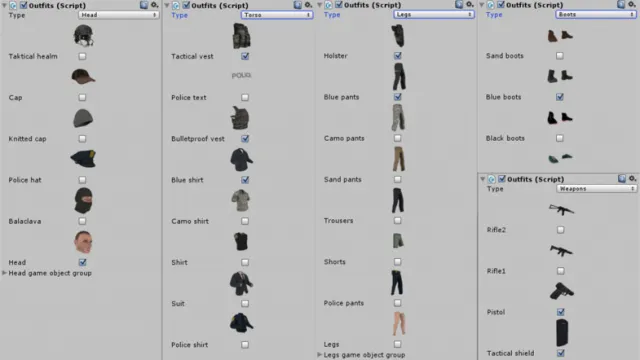The image size is (640, 360).
Task: Click the Black boots thumbnail
Action: point(560,118)
